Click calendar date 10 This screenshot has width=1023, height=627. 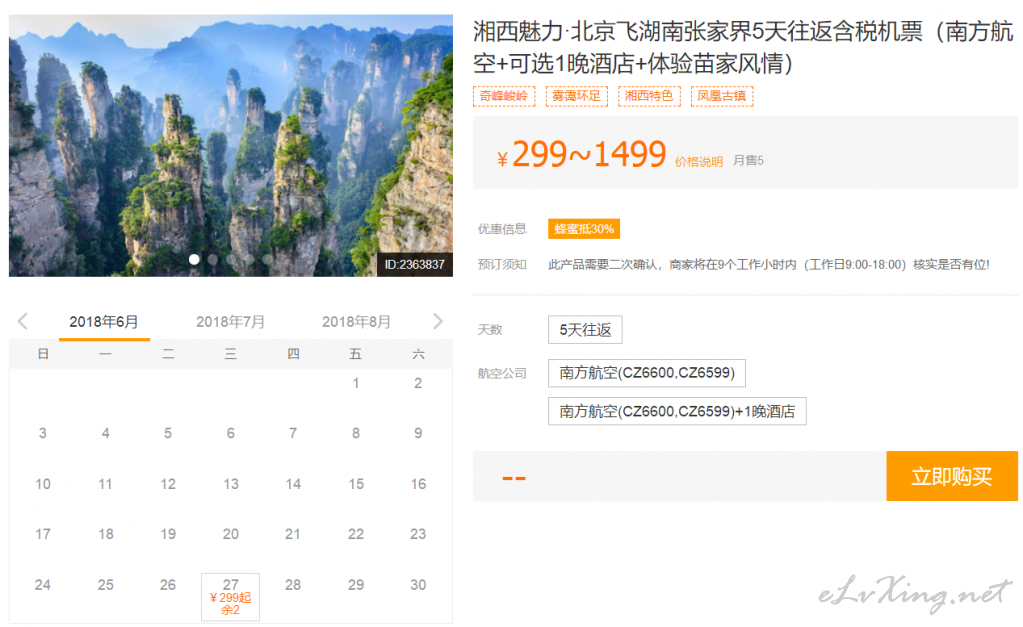[x=42, y=483]
